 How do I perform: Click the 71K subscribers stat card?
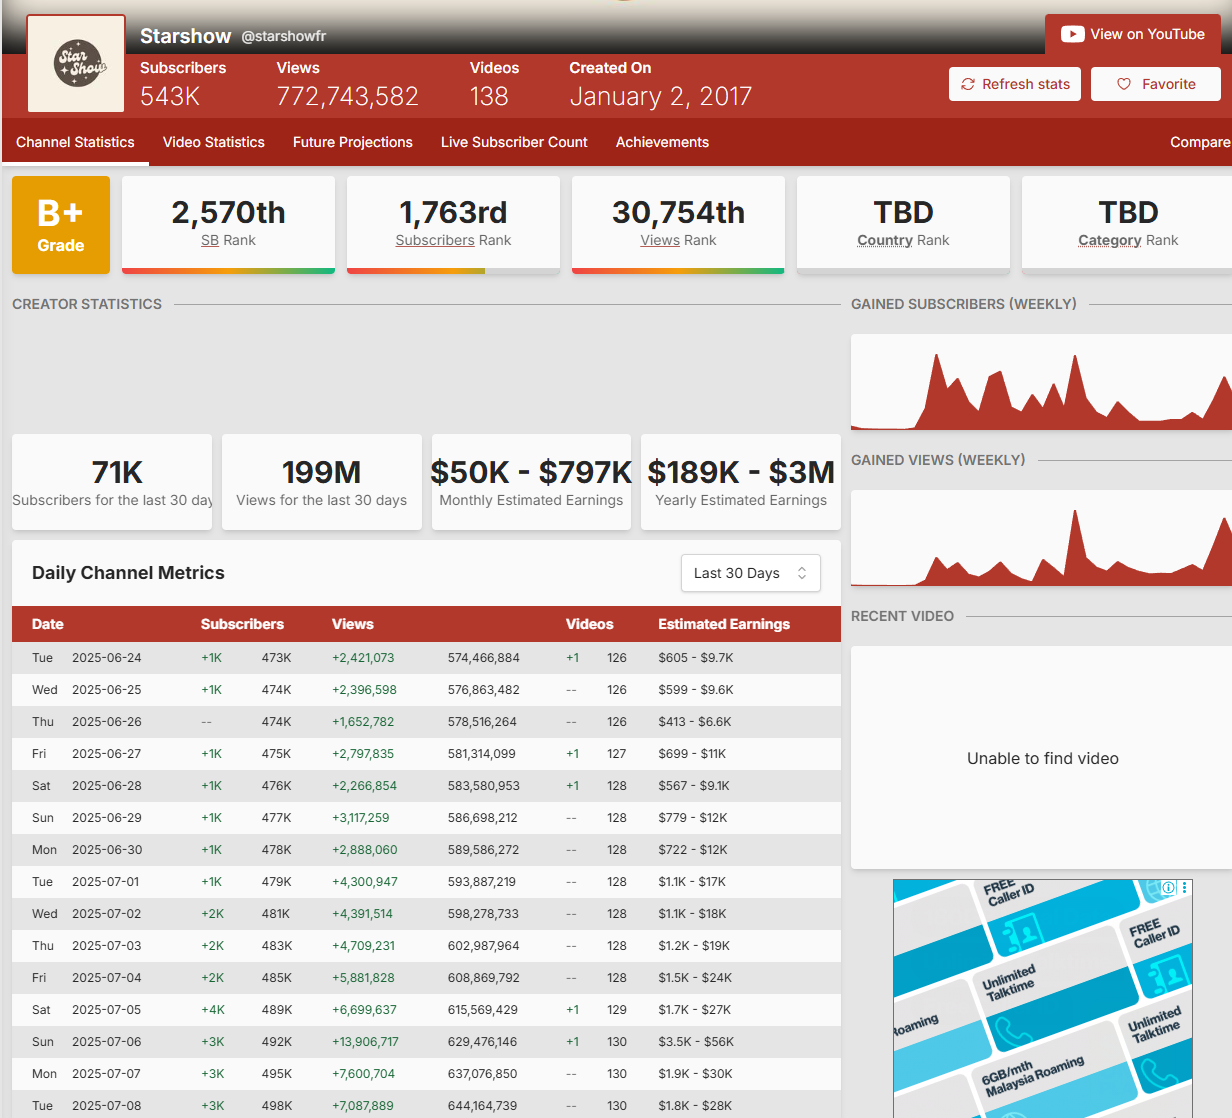(112, 482)
